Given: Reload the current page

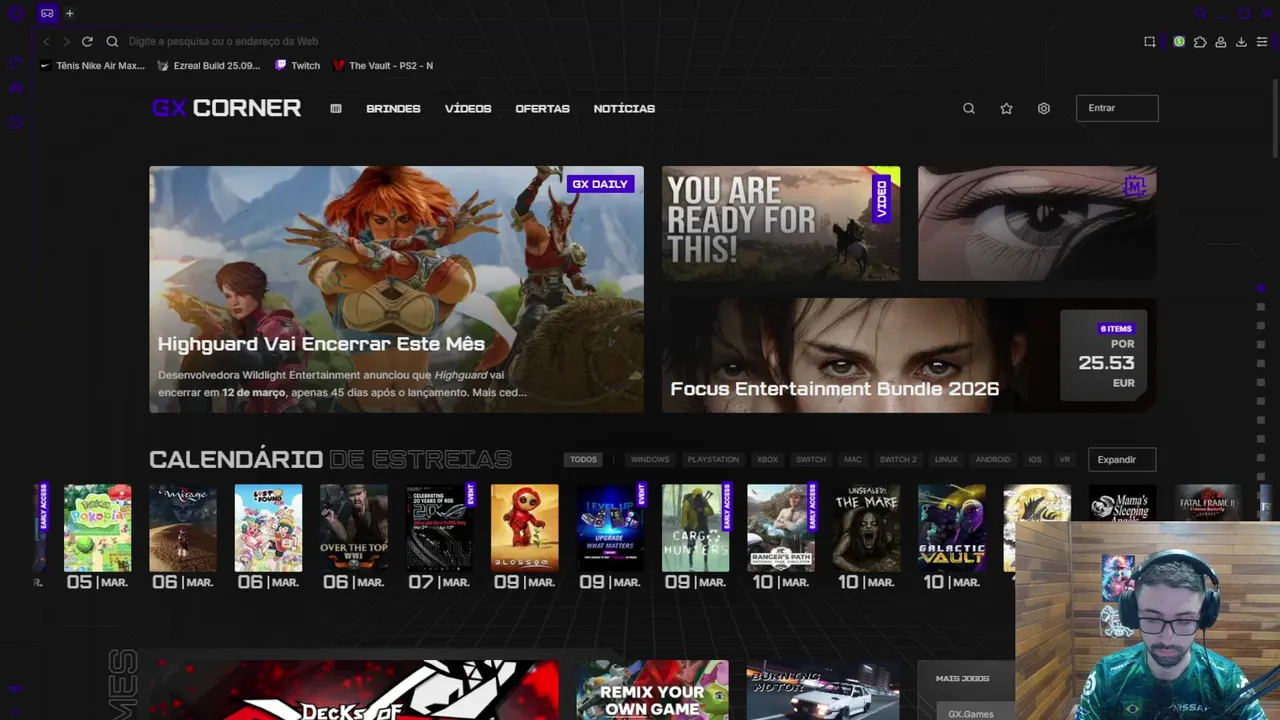Looking at the screenshot, I should [x=87, y=41].
